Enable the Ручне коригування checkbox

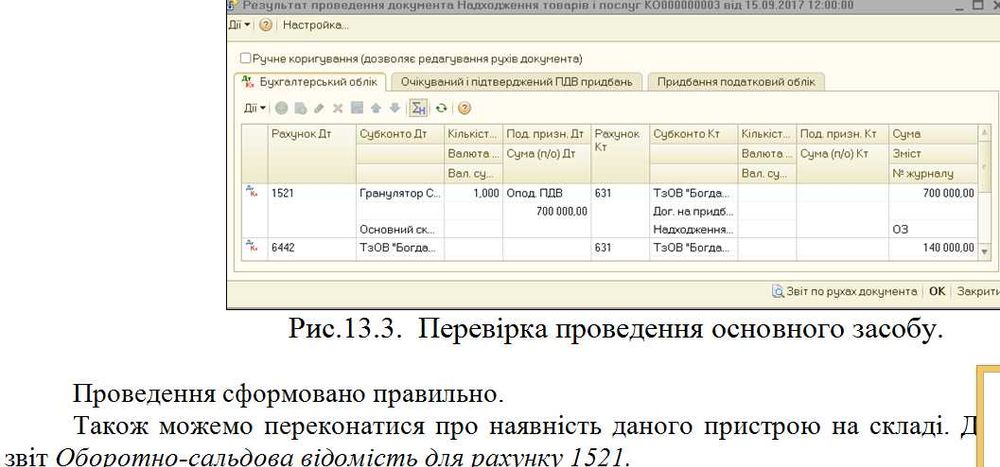pos(246,59)
